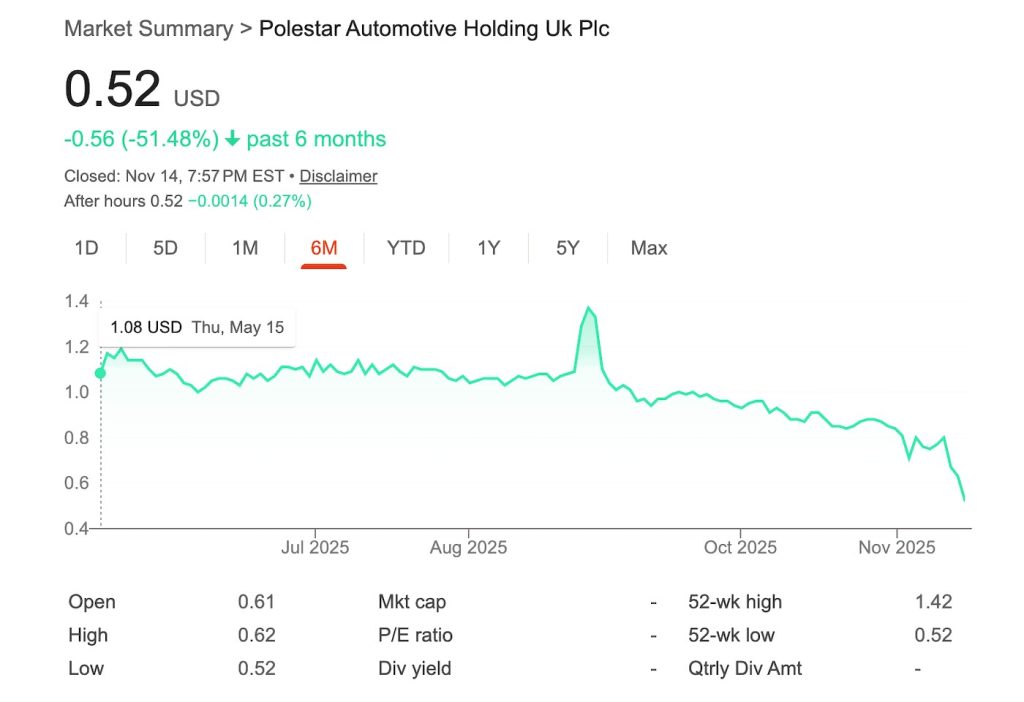Click the 52-wk high value 1.42
1024x702 pixels.
[933, 602]
